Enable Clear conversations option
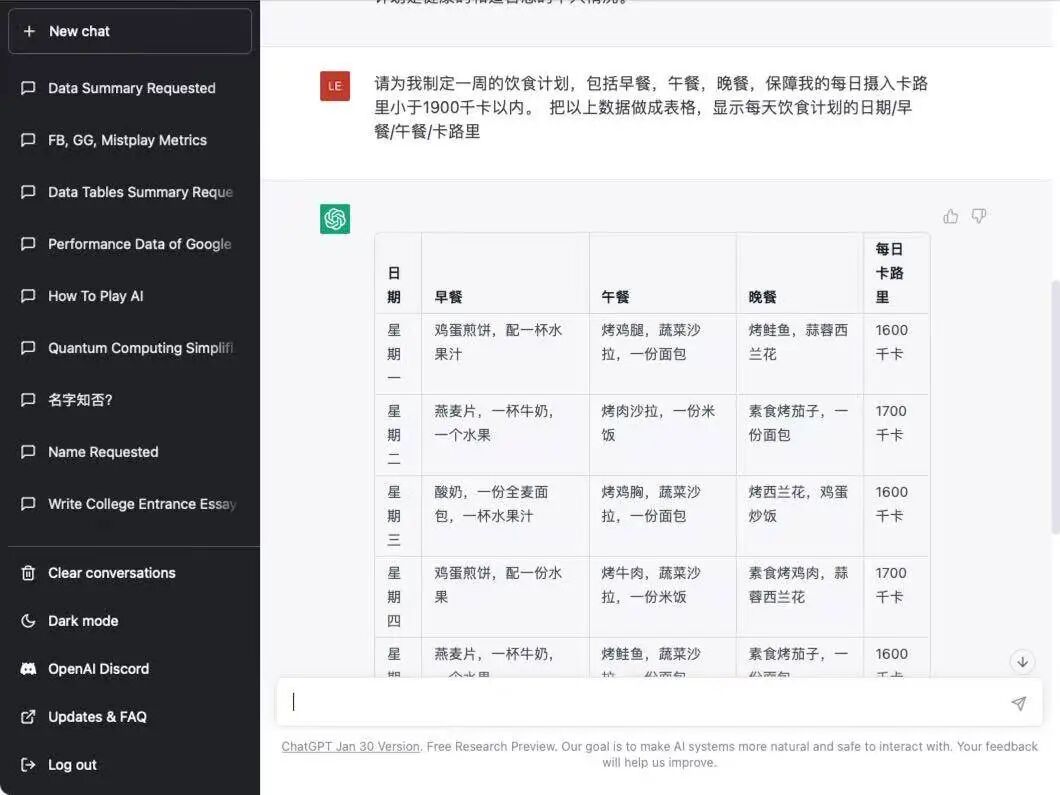Screen dimensions: 1060x795 tap(110, 573)
